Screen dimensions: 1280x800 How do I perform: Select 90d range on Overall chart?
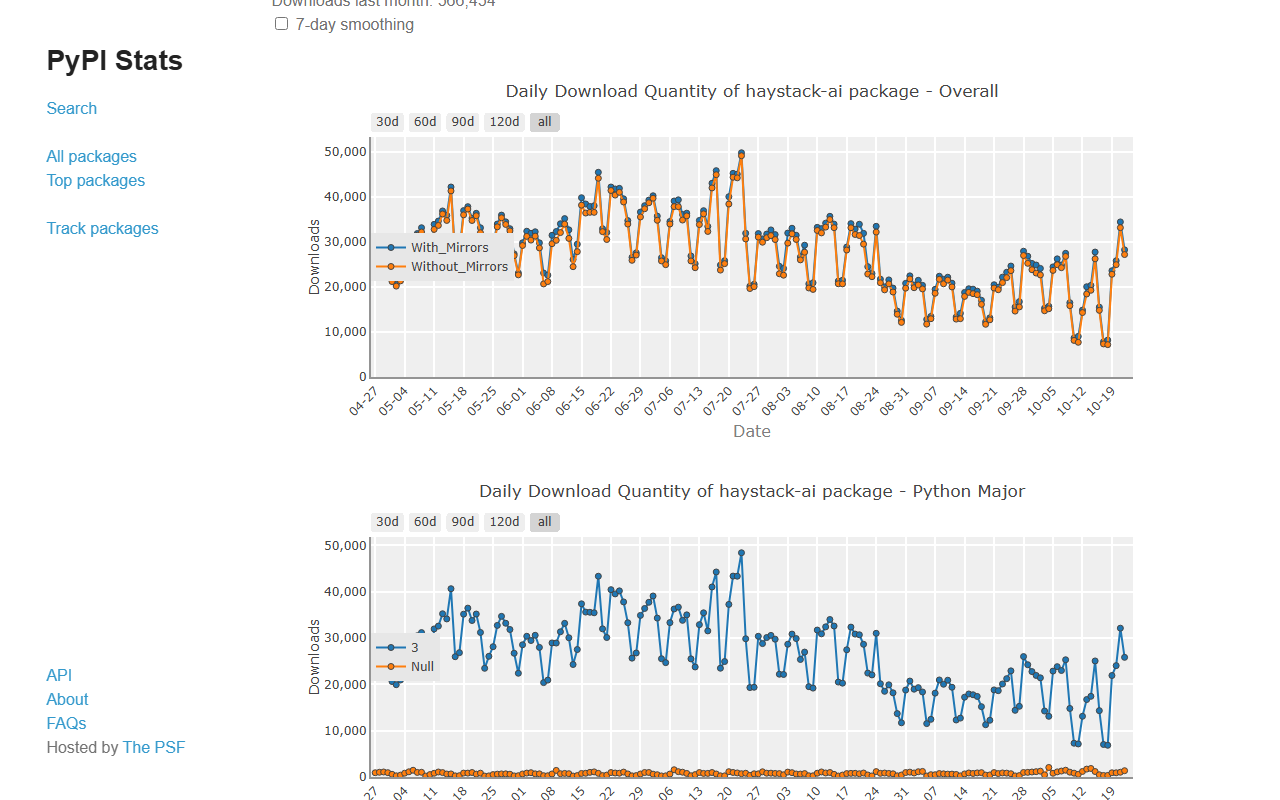[463, 122]
